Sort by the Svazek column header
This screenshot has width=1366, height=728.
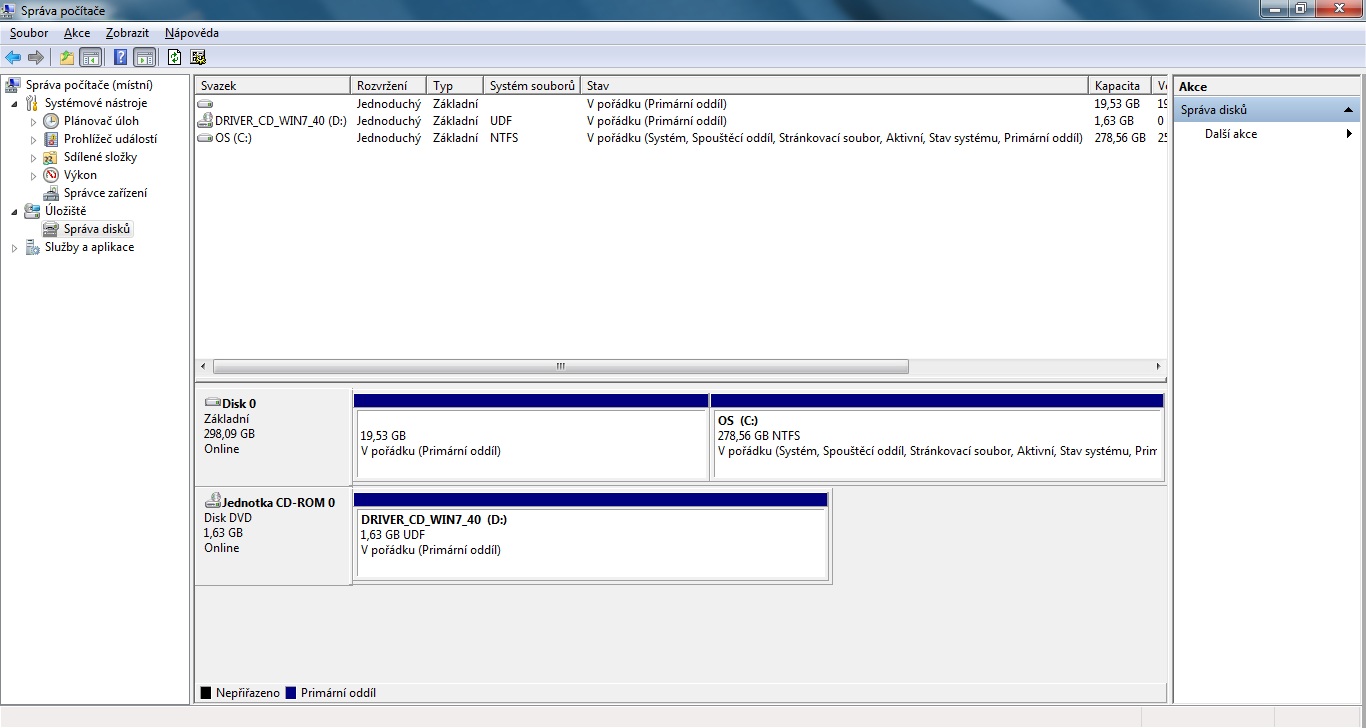pos(272,86)
